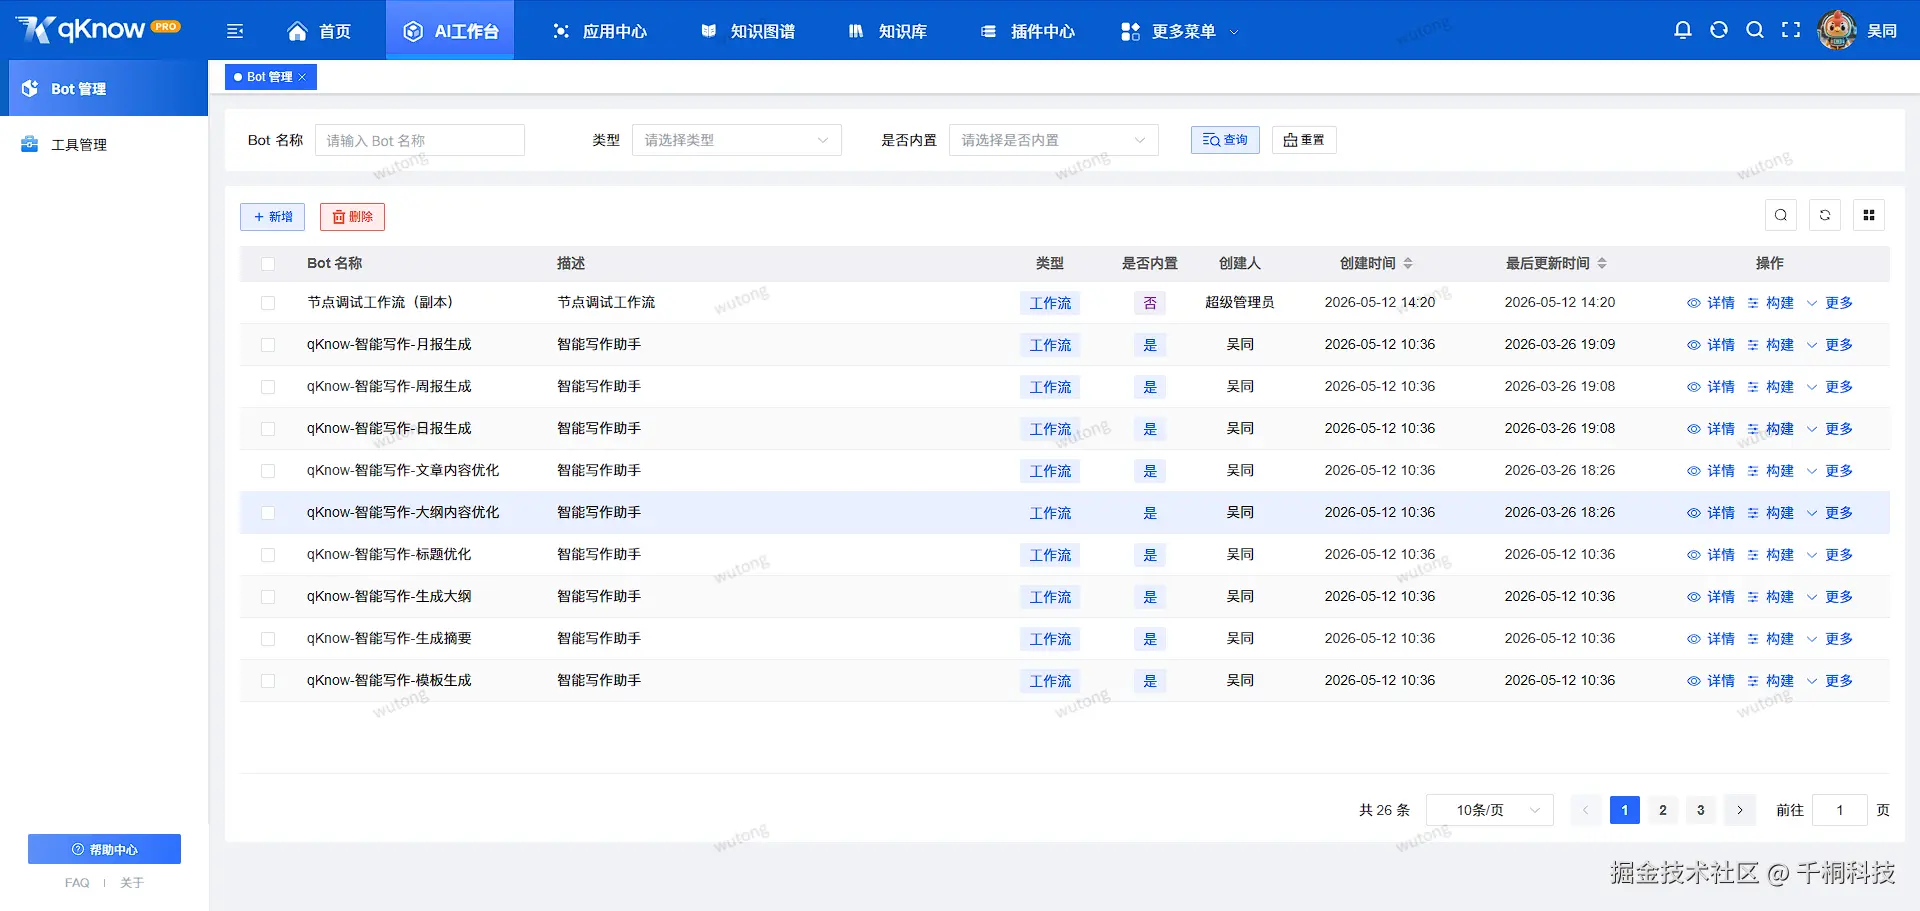
Task: Click the refresh icon in top header
Action: pyautogui.click(x=1719, y=30)
